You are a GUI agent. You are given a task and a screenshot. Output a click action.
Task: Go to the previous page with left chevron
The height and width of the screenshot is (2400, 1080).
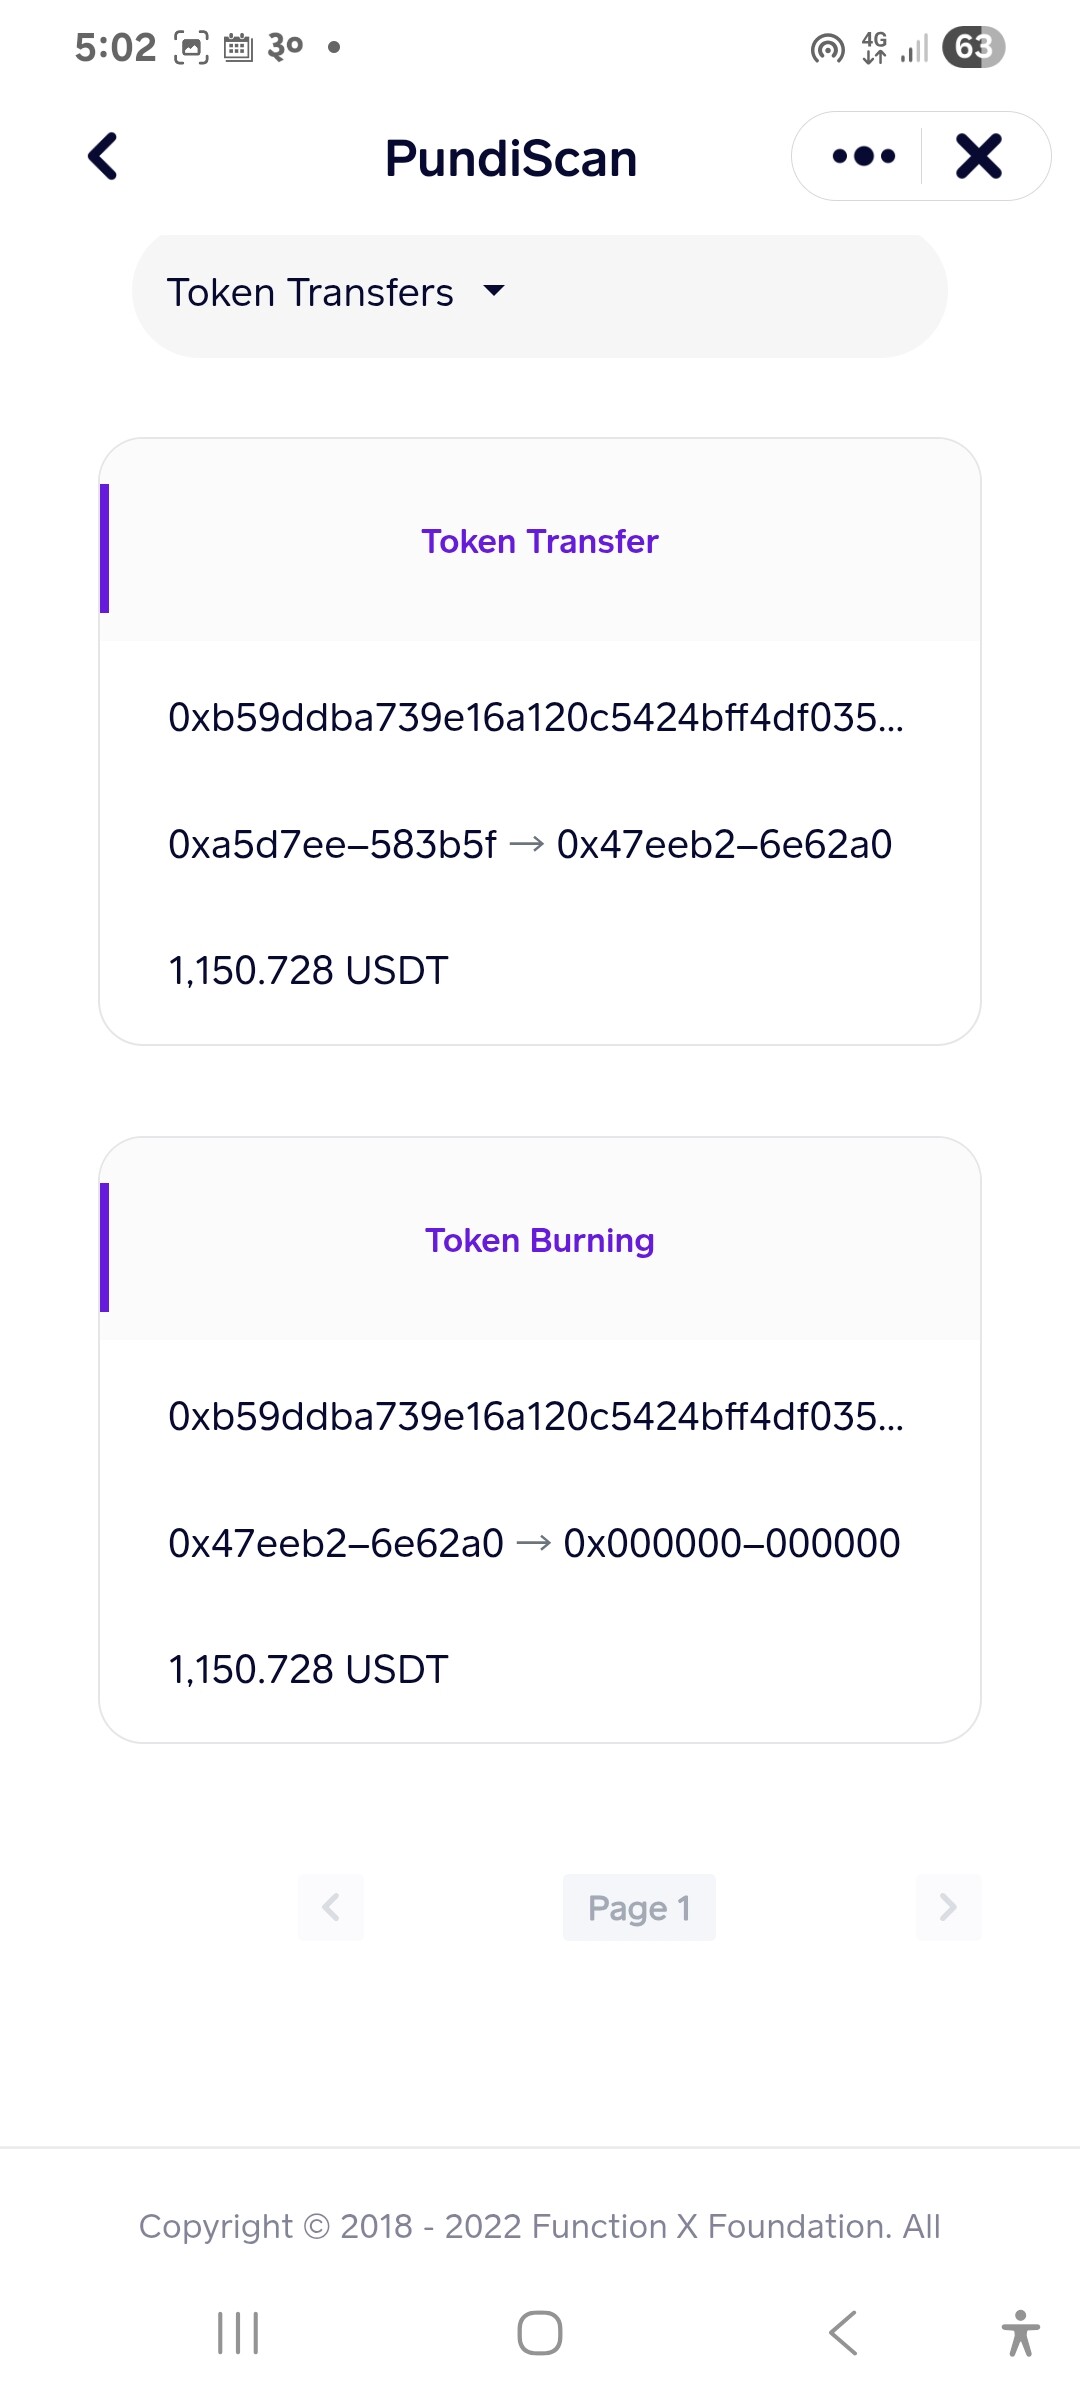331,1907
